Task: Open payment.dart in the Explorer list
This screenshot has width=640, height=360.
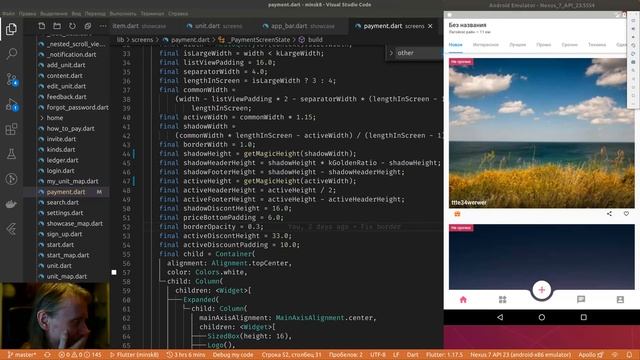Action: click(66, 192)
